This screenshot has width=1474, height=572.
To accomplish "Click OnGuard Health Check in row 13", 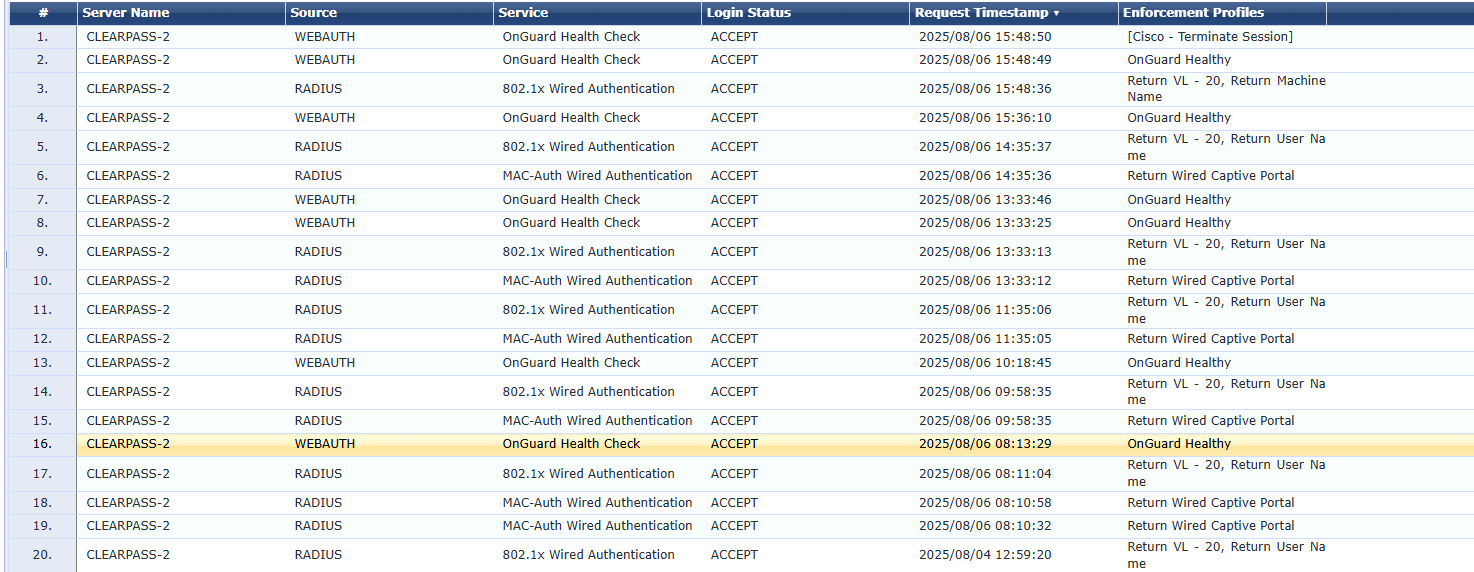I will [x=571, y=363].
